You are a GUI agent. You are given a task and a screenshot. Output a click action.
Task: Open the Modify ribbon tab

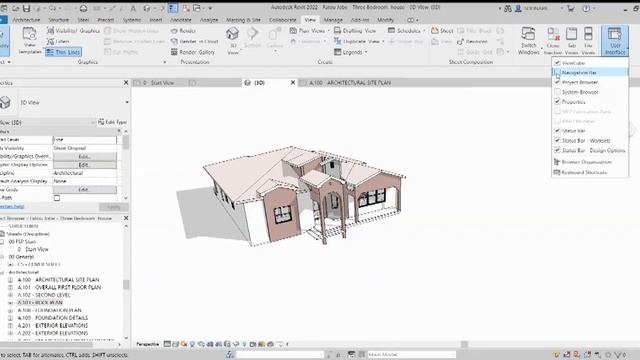385,20
